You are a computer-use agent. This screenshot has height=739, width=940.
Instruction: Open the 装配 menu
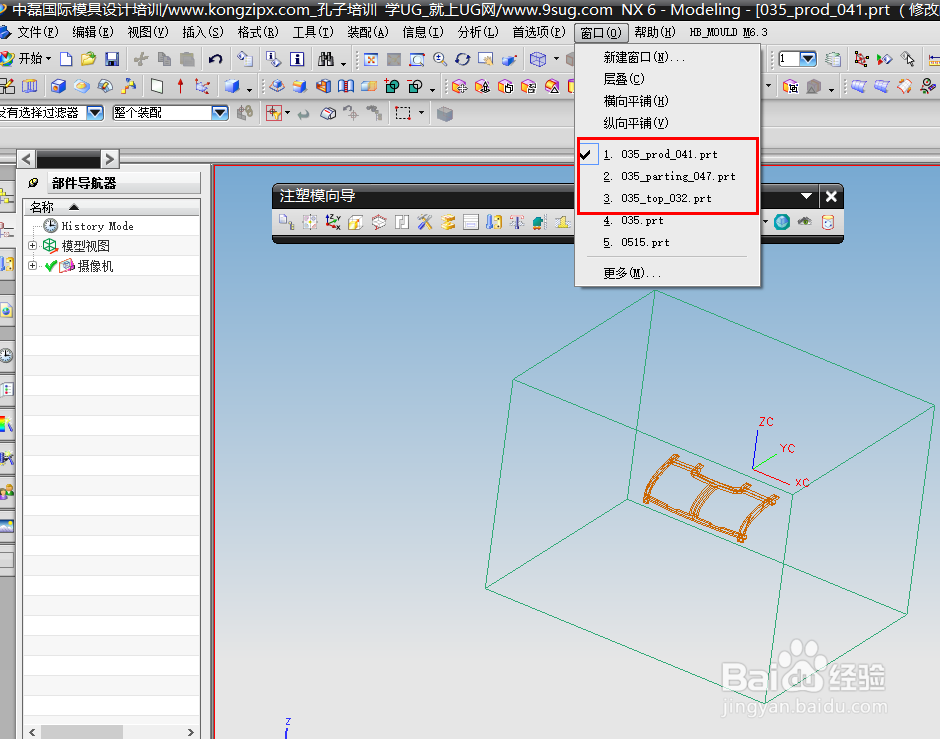[367, 32]
